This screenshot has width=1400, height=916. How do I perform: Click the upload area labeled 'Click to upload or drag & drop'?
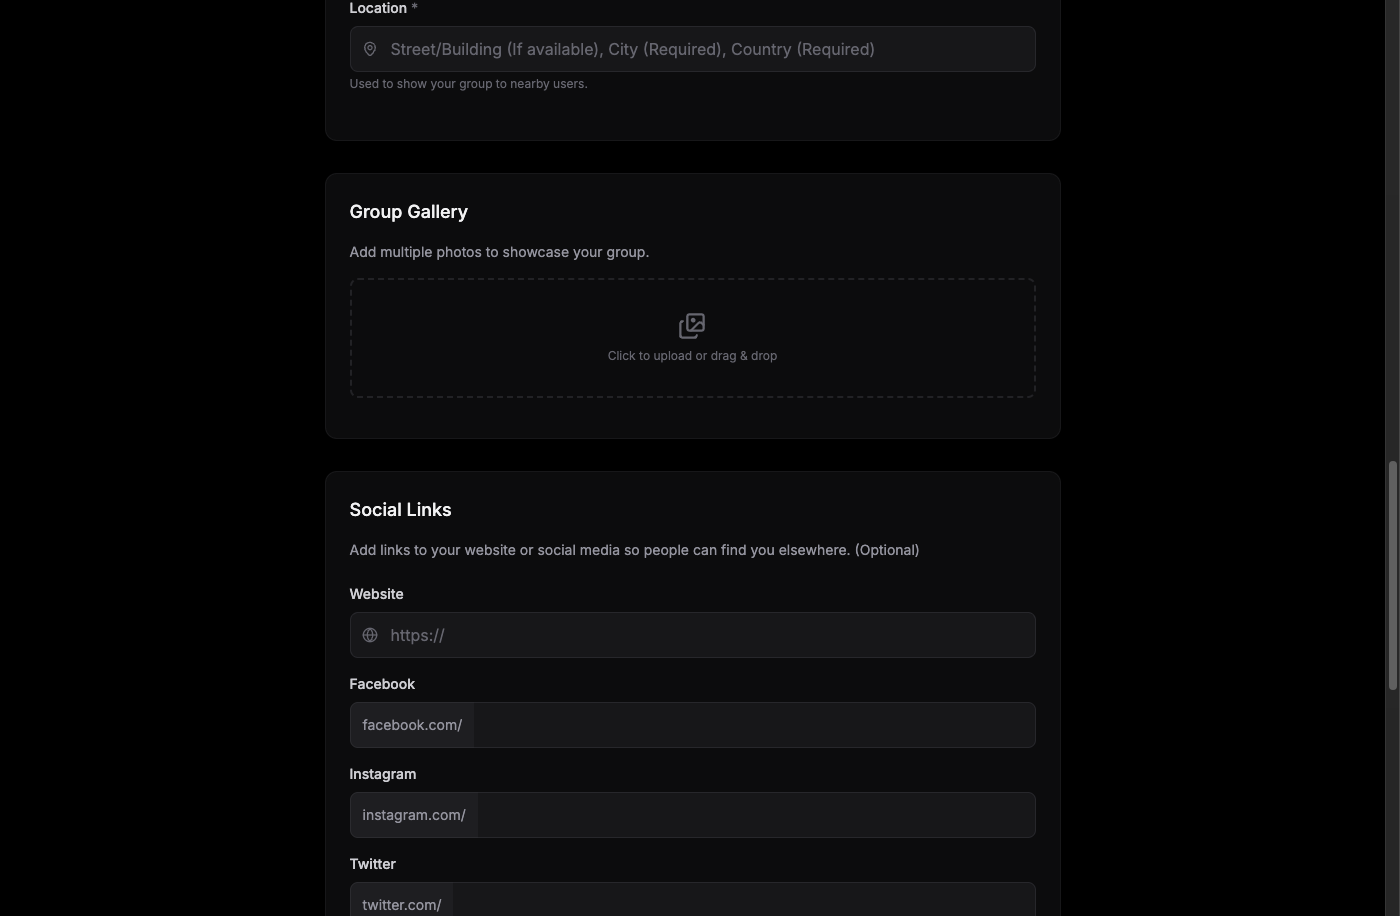click(x=692, y=337)
